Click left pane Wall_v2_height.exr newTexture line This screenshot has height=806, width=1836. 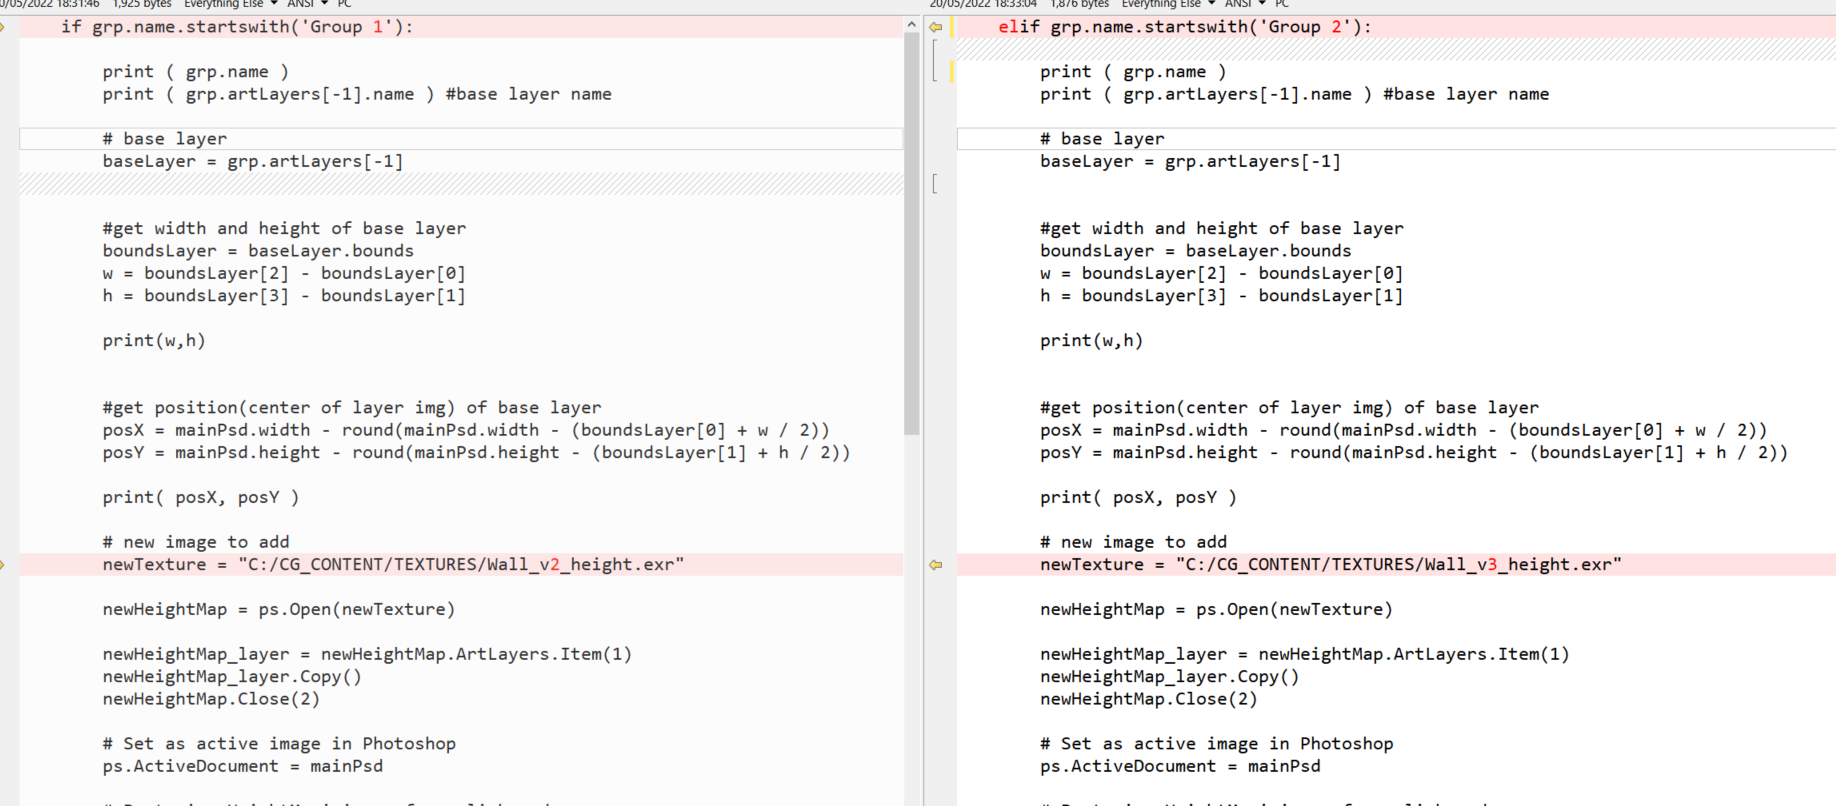(394, 565)
